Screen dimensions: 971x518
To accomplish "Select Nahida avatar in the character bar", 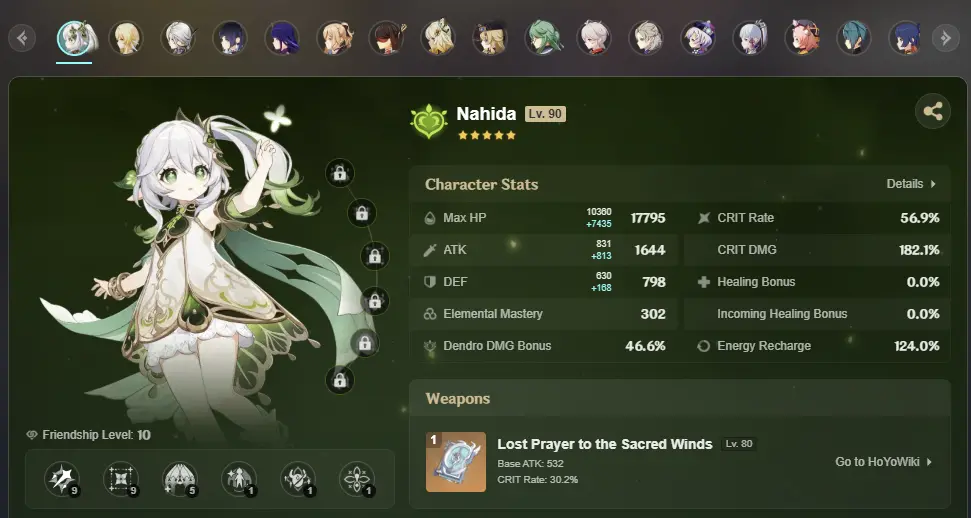I will coord(74,38).
